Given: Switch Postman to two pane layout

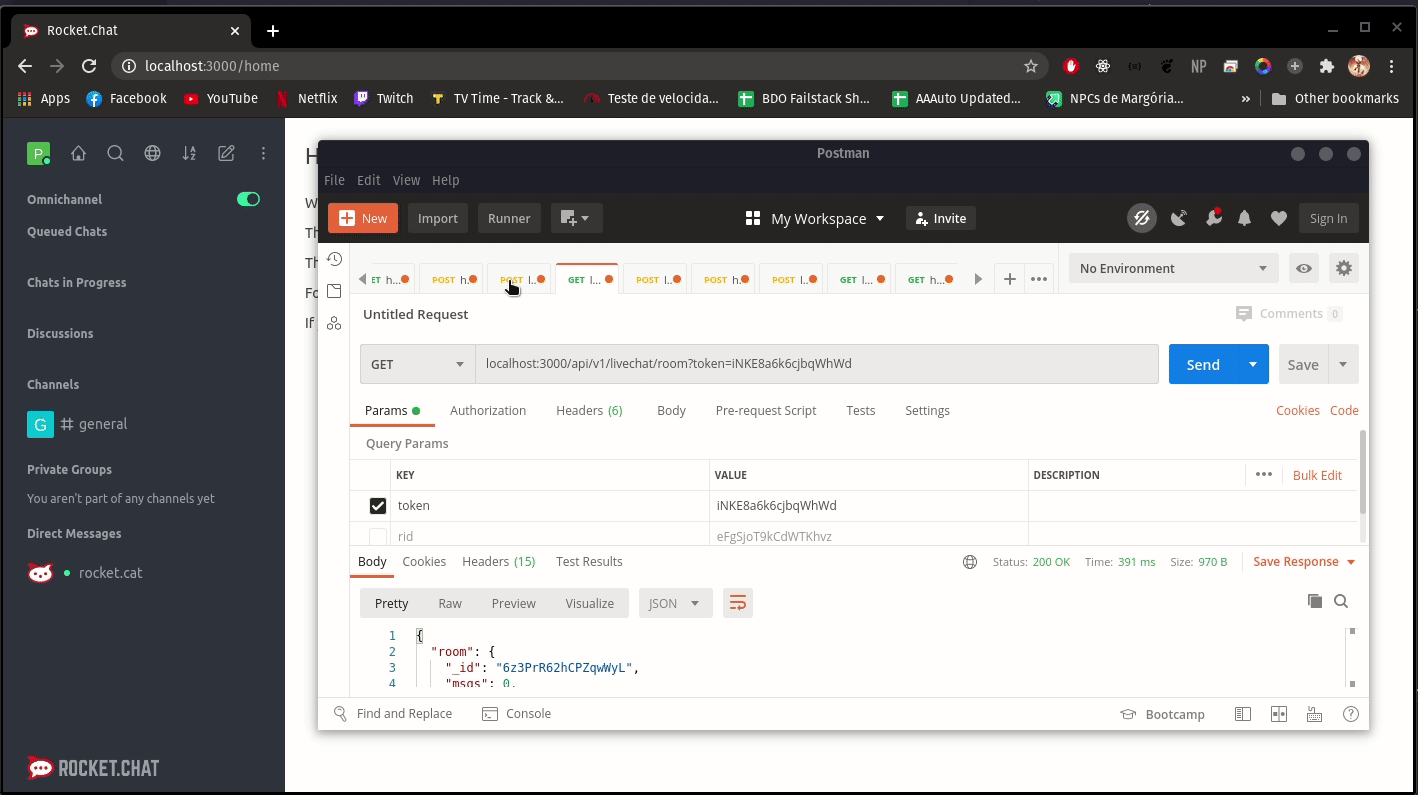Looking at the screenshot, I should (1278, 714).
